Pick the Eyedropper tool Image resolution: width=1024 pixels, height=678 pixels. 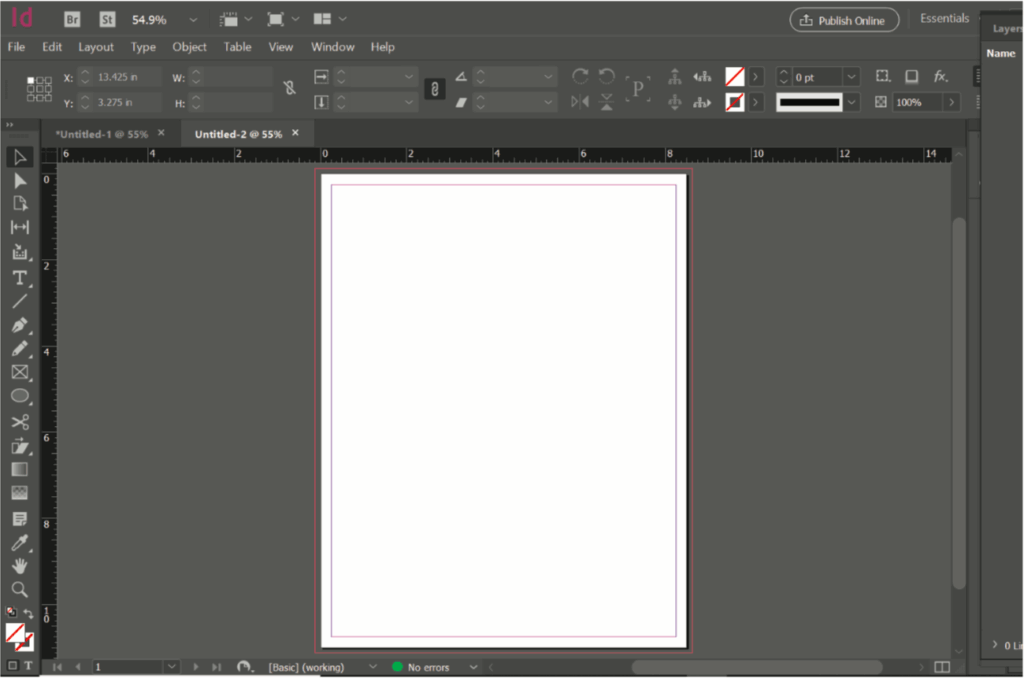(20, 542)
